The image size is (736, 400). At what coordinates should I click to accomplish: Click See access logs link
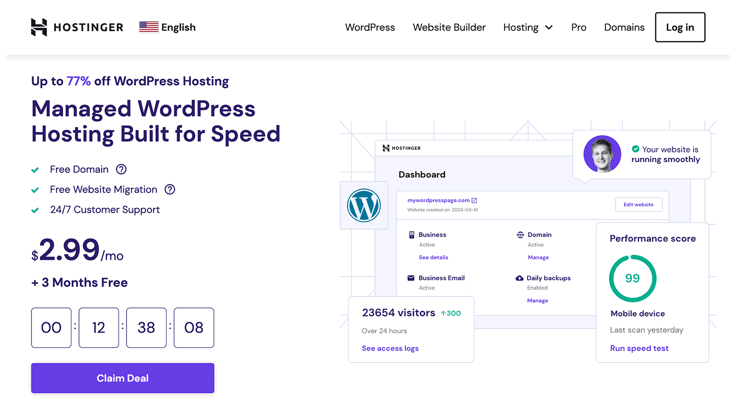[x=390, y=348]
